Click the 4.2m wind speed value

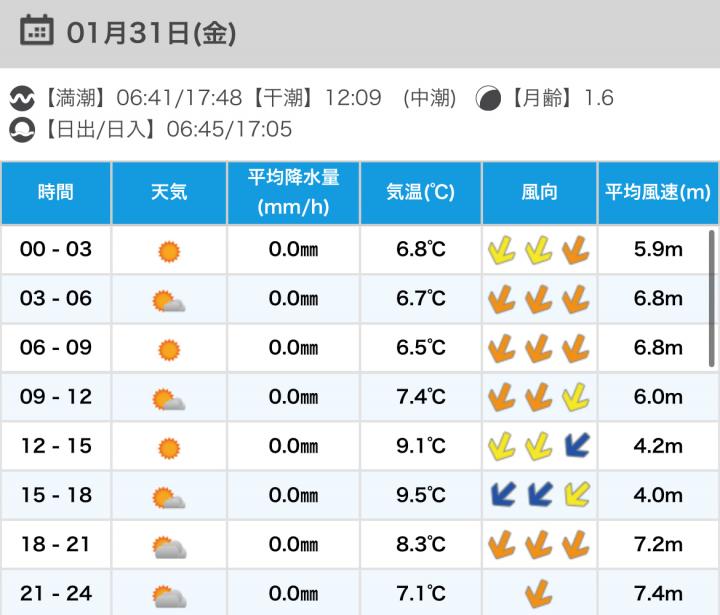point(658,446)
